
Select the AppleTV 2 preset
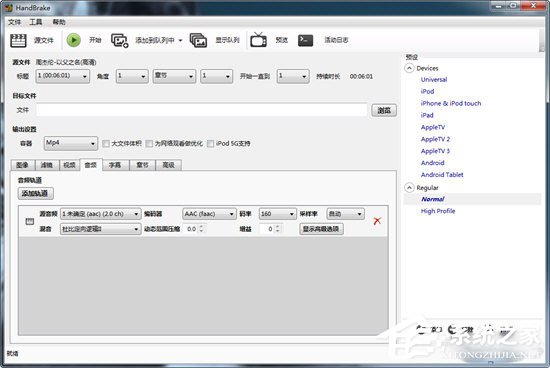tap(435, 139)
